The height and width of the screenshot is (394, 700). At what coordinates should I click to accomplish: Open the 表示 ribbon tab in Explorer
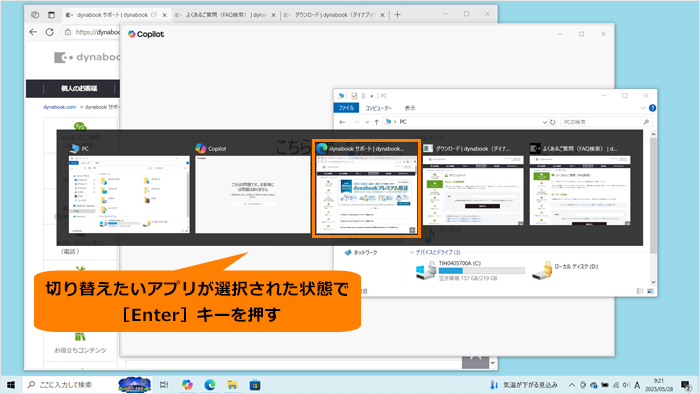(410, 108)
